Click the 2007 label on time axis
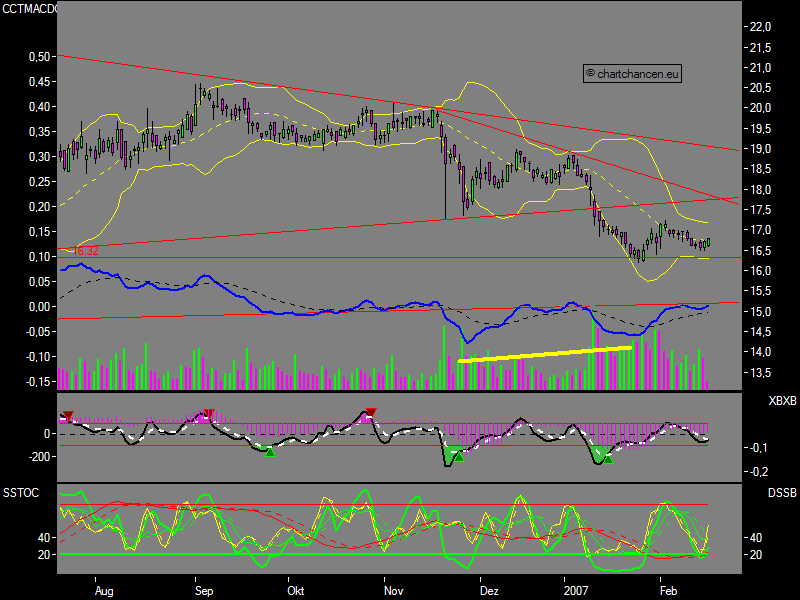The image size is (800, 600). tap(578, 591)
